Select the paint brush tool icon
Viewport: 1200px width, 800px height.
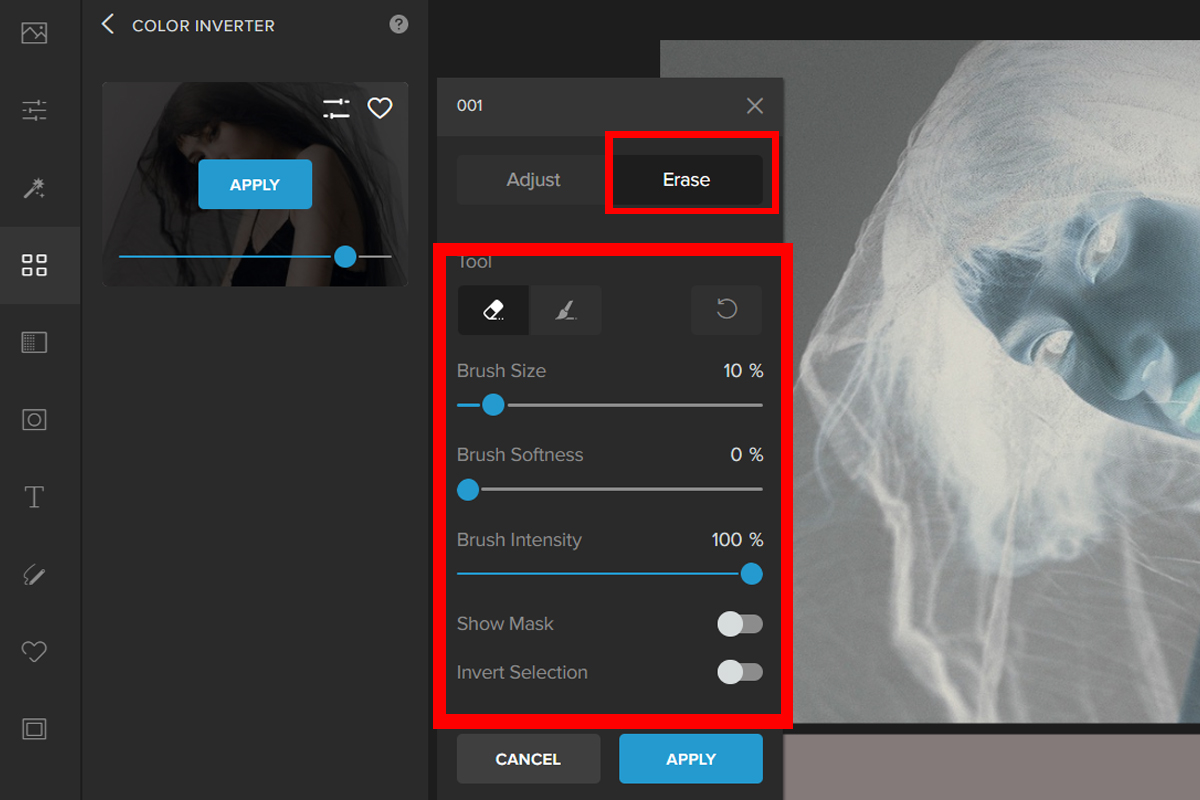pyautogui.click(x=565, y=310)
